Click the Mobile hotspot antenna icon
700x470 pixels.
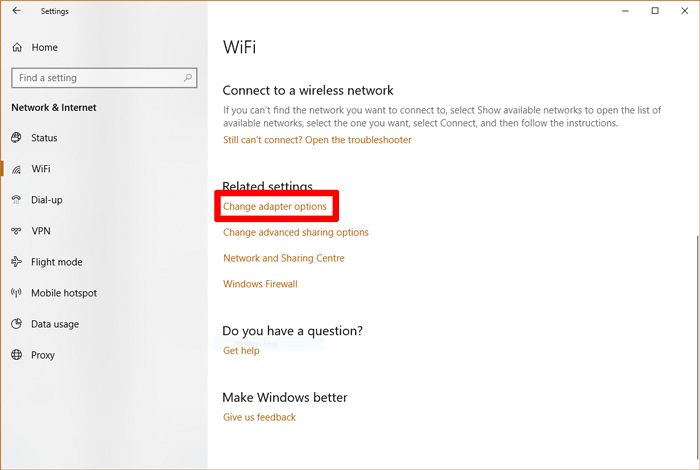click(17, 293)
